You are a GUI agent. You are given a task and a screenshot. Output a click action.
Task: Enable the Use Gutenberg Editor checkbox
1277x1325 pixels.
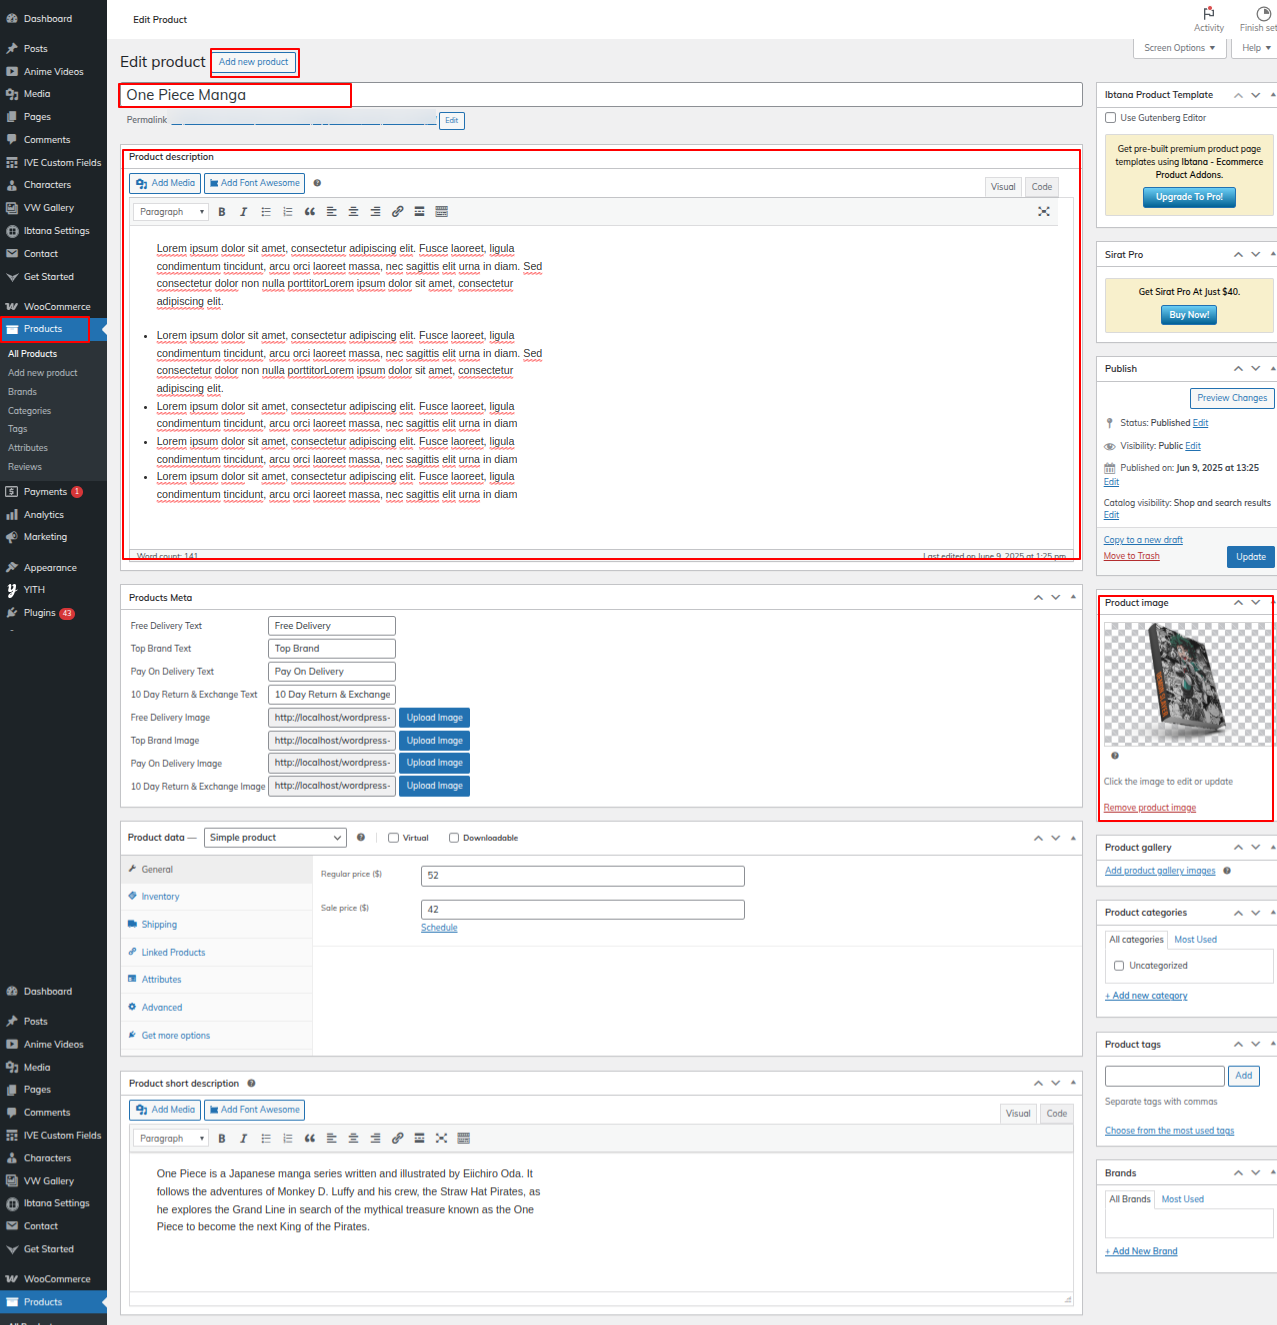click(x=1111, y=118)
